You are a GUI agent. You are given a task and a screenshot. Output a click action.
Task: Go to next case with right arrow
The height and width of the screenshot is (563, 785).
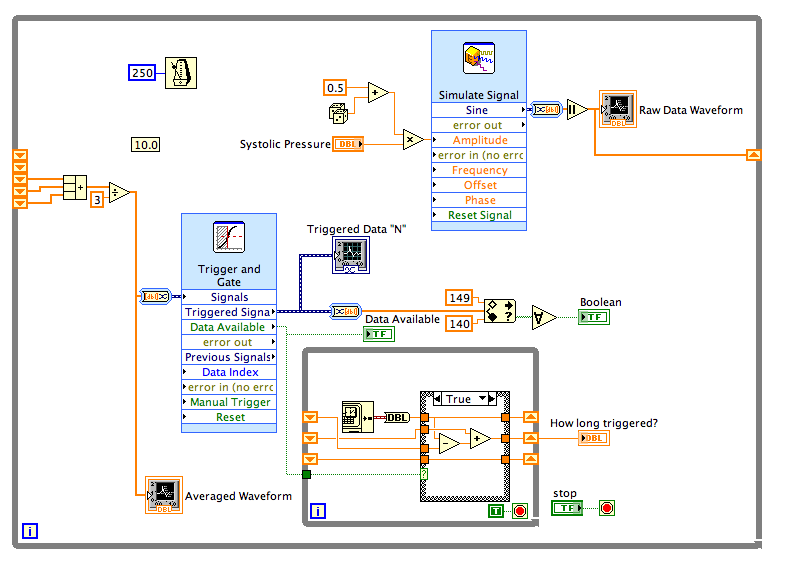[x=492, y=399]
